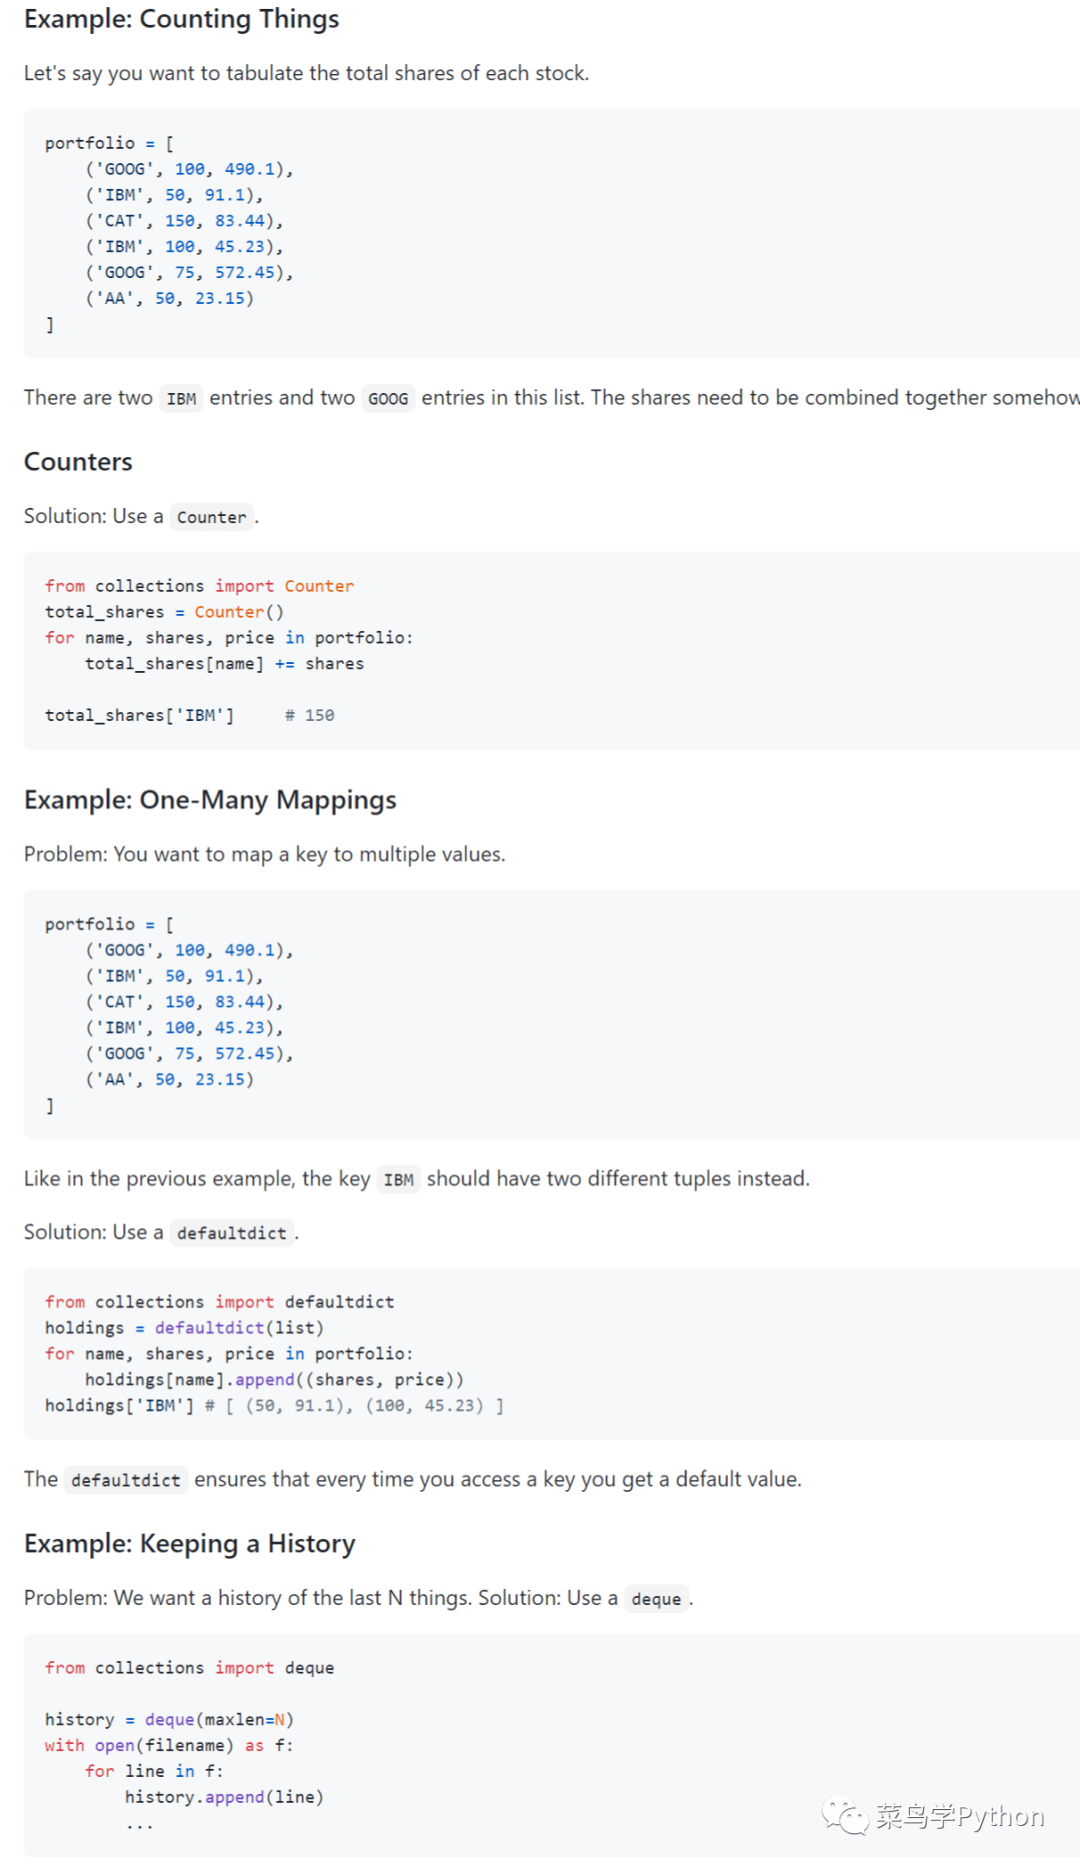Click the inline 'defaultdict' code after 'Solution: Use a'

pyautogui.click(x=231, y=1233)
